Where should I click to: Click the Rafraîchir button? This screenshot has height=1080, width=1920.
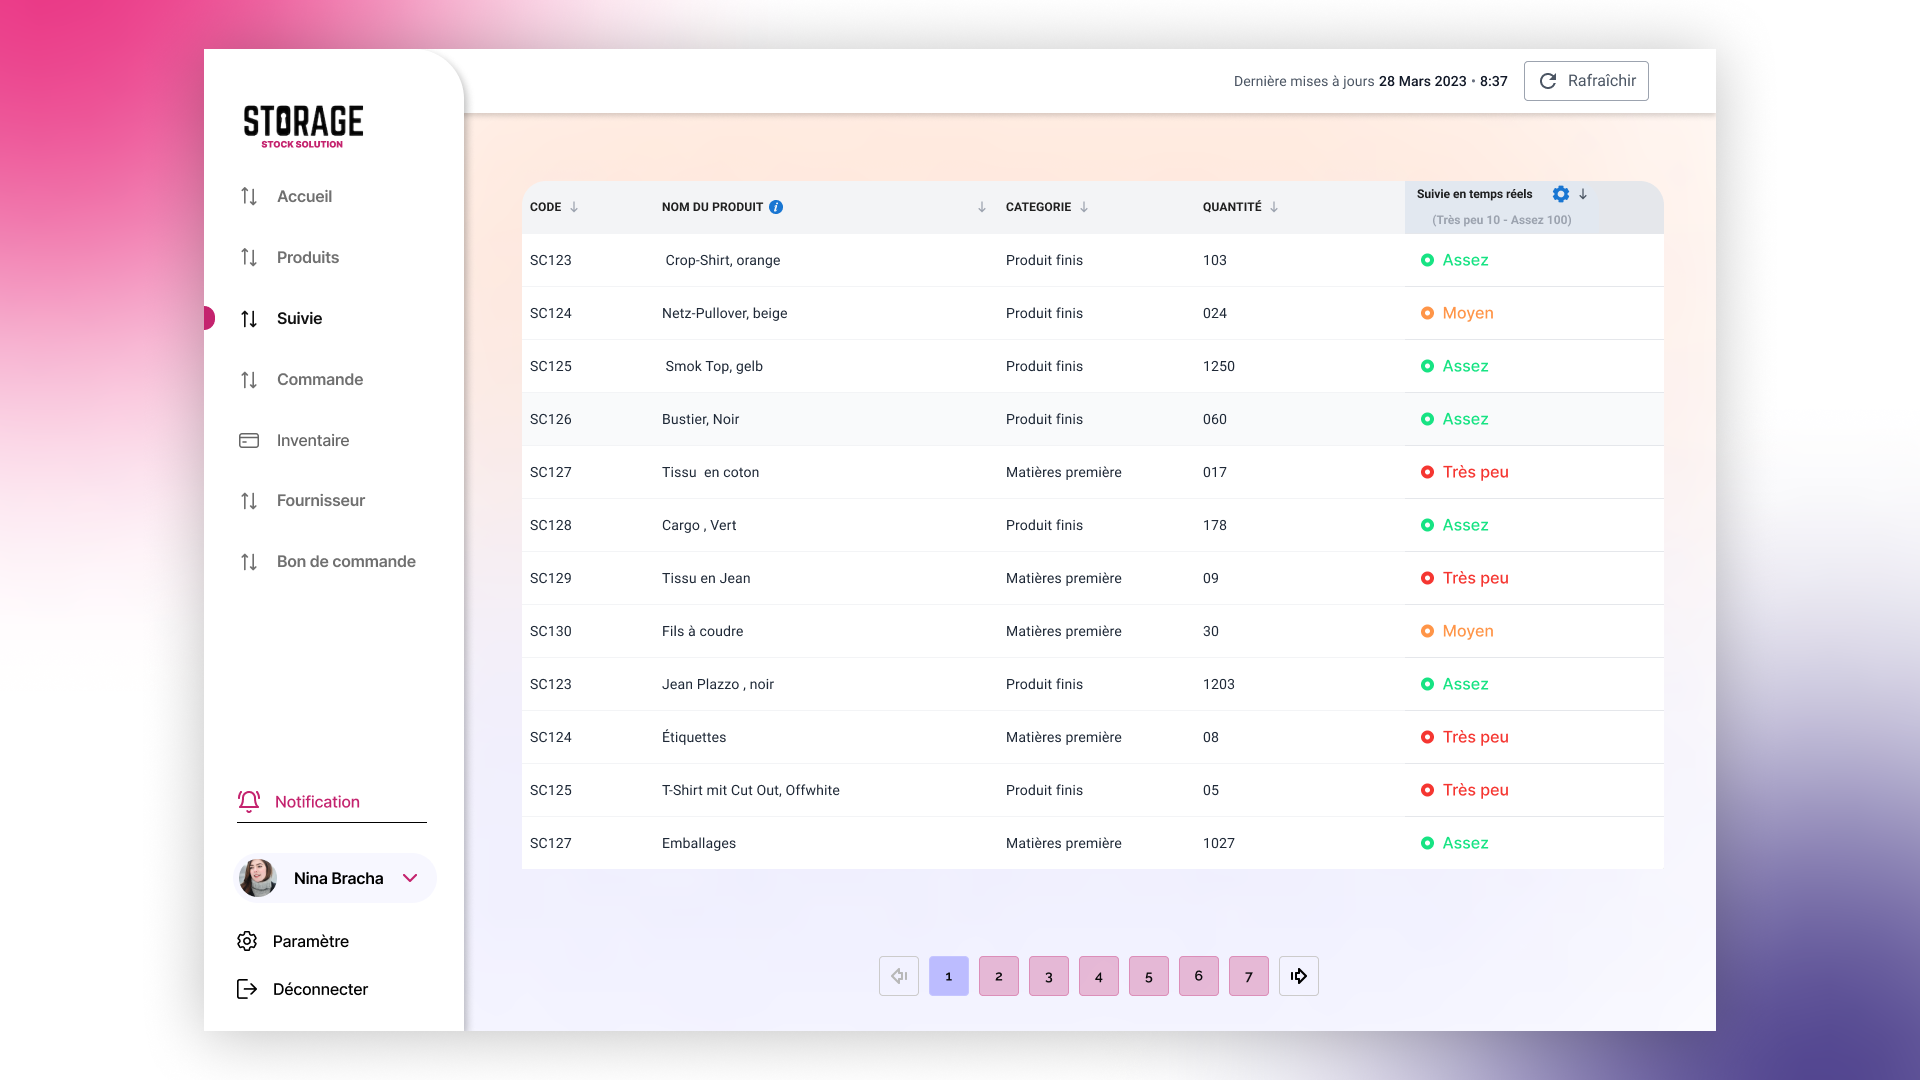pos(1586,81)
